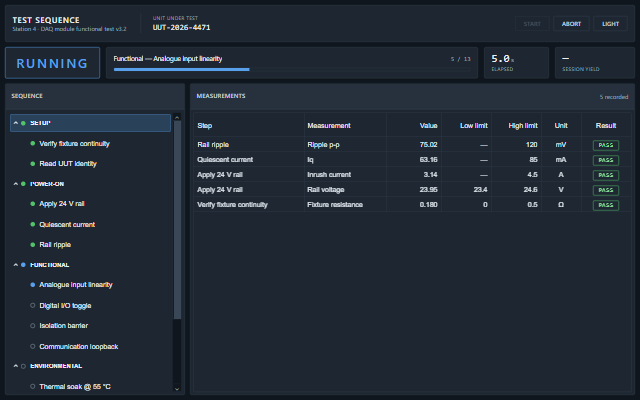Click green status dot of Verify fixture continuity

coord(33,143)
